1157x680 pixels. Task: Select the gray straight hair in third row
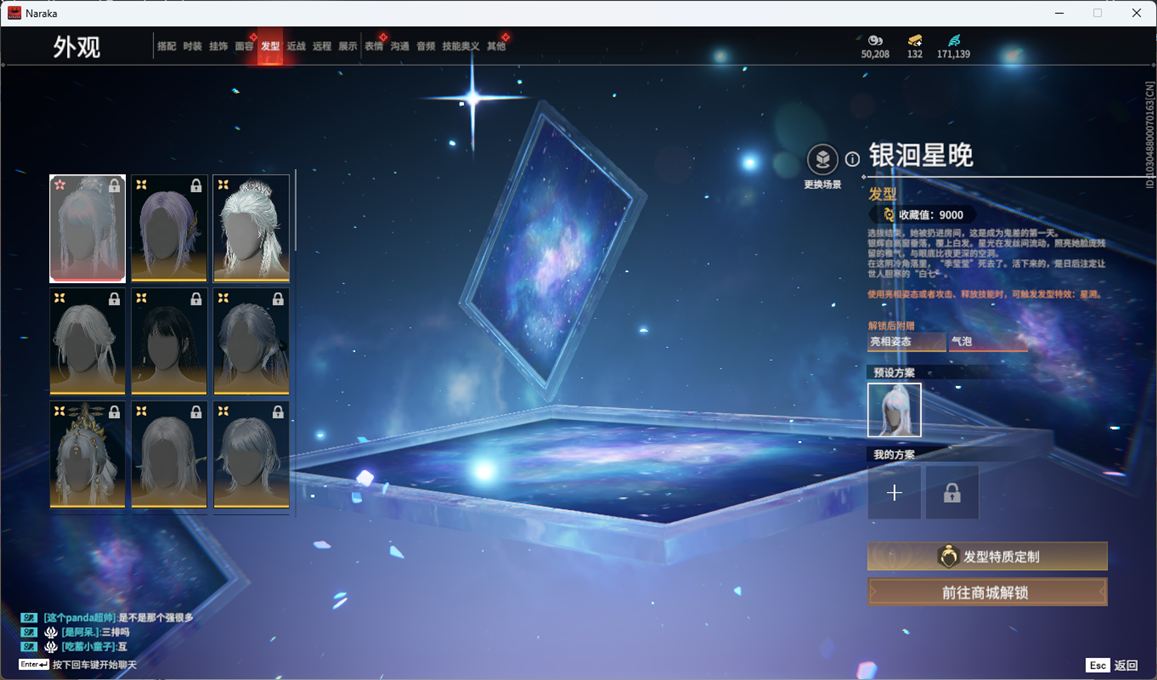[169, 455]
